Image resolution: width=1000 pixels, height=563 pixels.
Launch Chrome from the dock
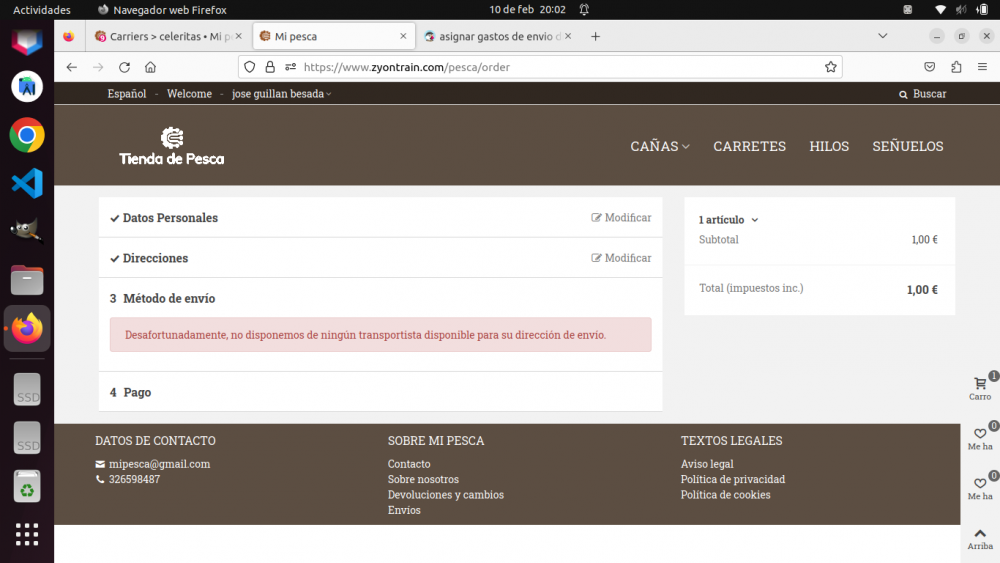click(27, 135)
